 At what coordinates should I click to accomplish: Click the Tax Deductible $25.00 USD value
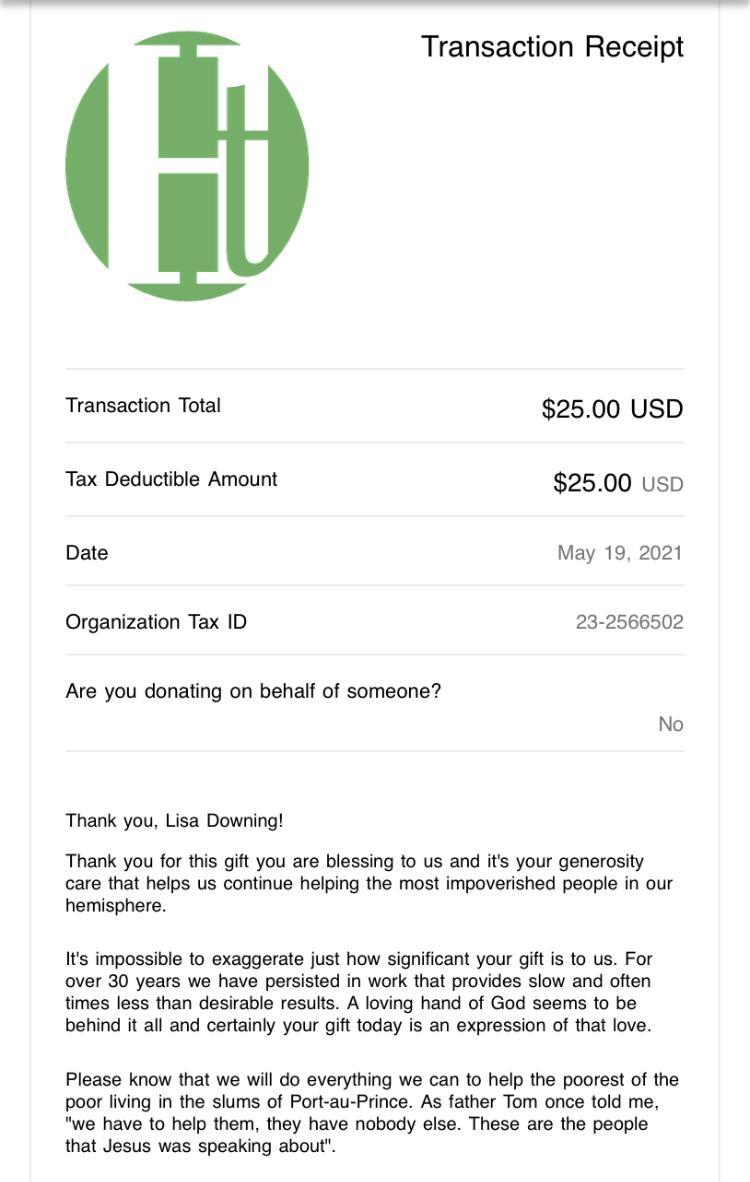click(x=618, y=484)
